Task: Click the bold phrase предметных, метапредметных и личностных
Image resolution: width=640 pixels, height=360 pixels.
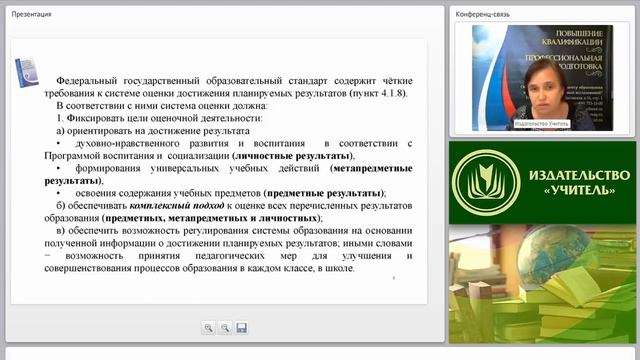Action: pos(211,218)
